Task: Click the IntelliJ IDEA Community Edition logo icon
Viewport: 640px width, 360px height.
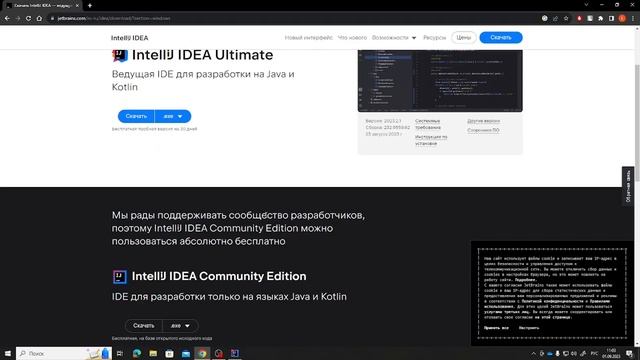Action: 120,277
